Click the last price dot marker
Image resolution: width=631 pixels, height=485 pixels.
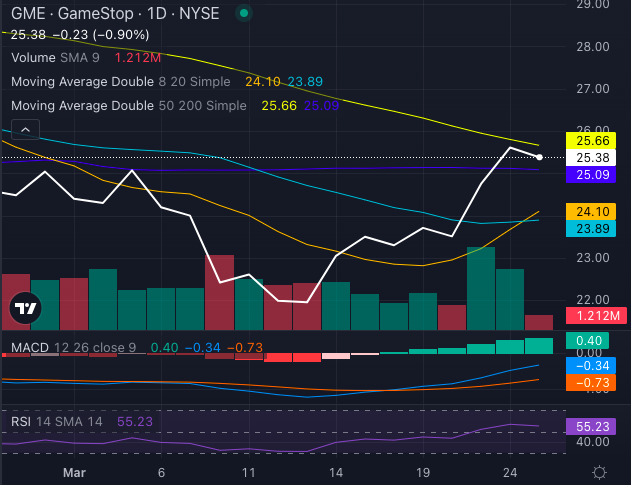click(541, 157)
